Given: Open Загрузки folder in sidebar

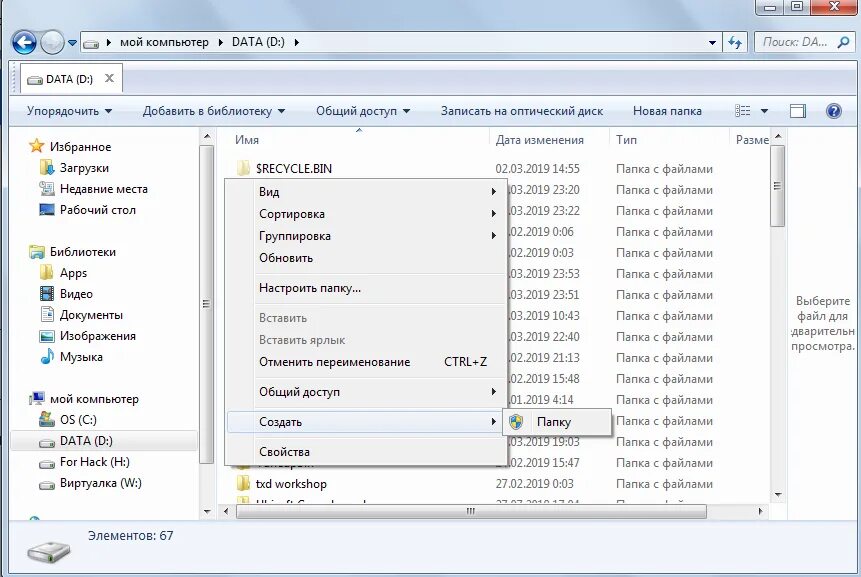Looking at the screenshot, I should pos(84,168).
